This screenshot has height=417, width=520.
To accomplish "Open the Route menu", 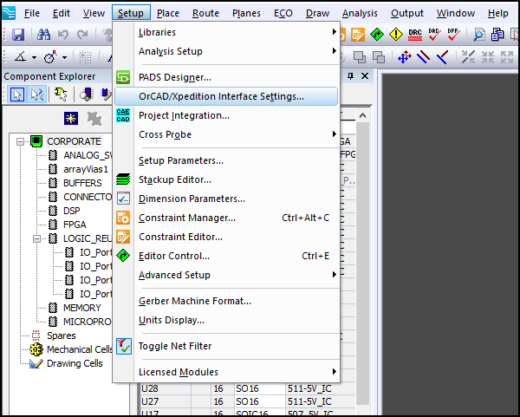I will click(206, 13).
